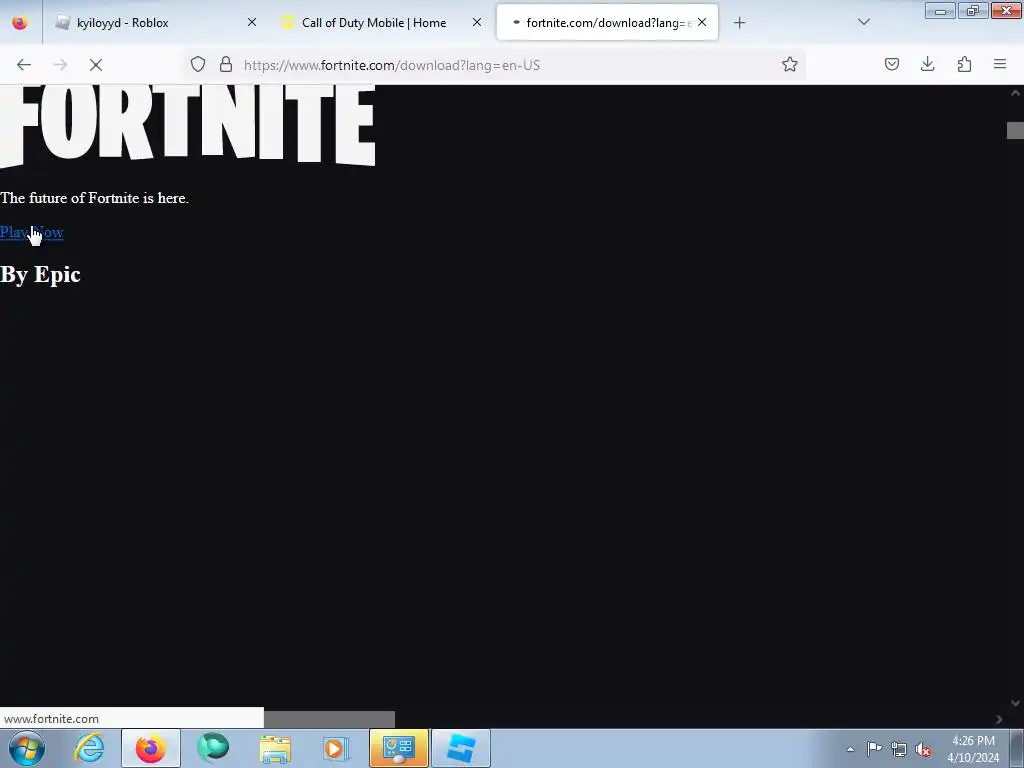The image size is (1024, 768).
Task: Open the Control Panel taskbar item
Action: pyautogui.click(x=398, y=748)
